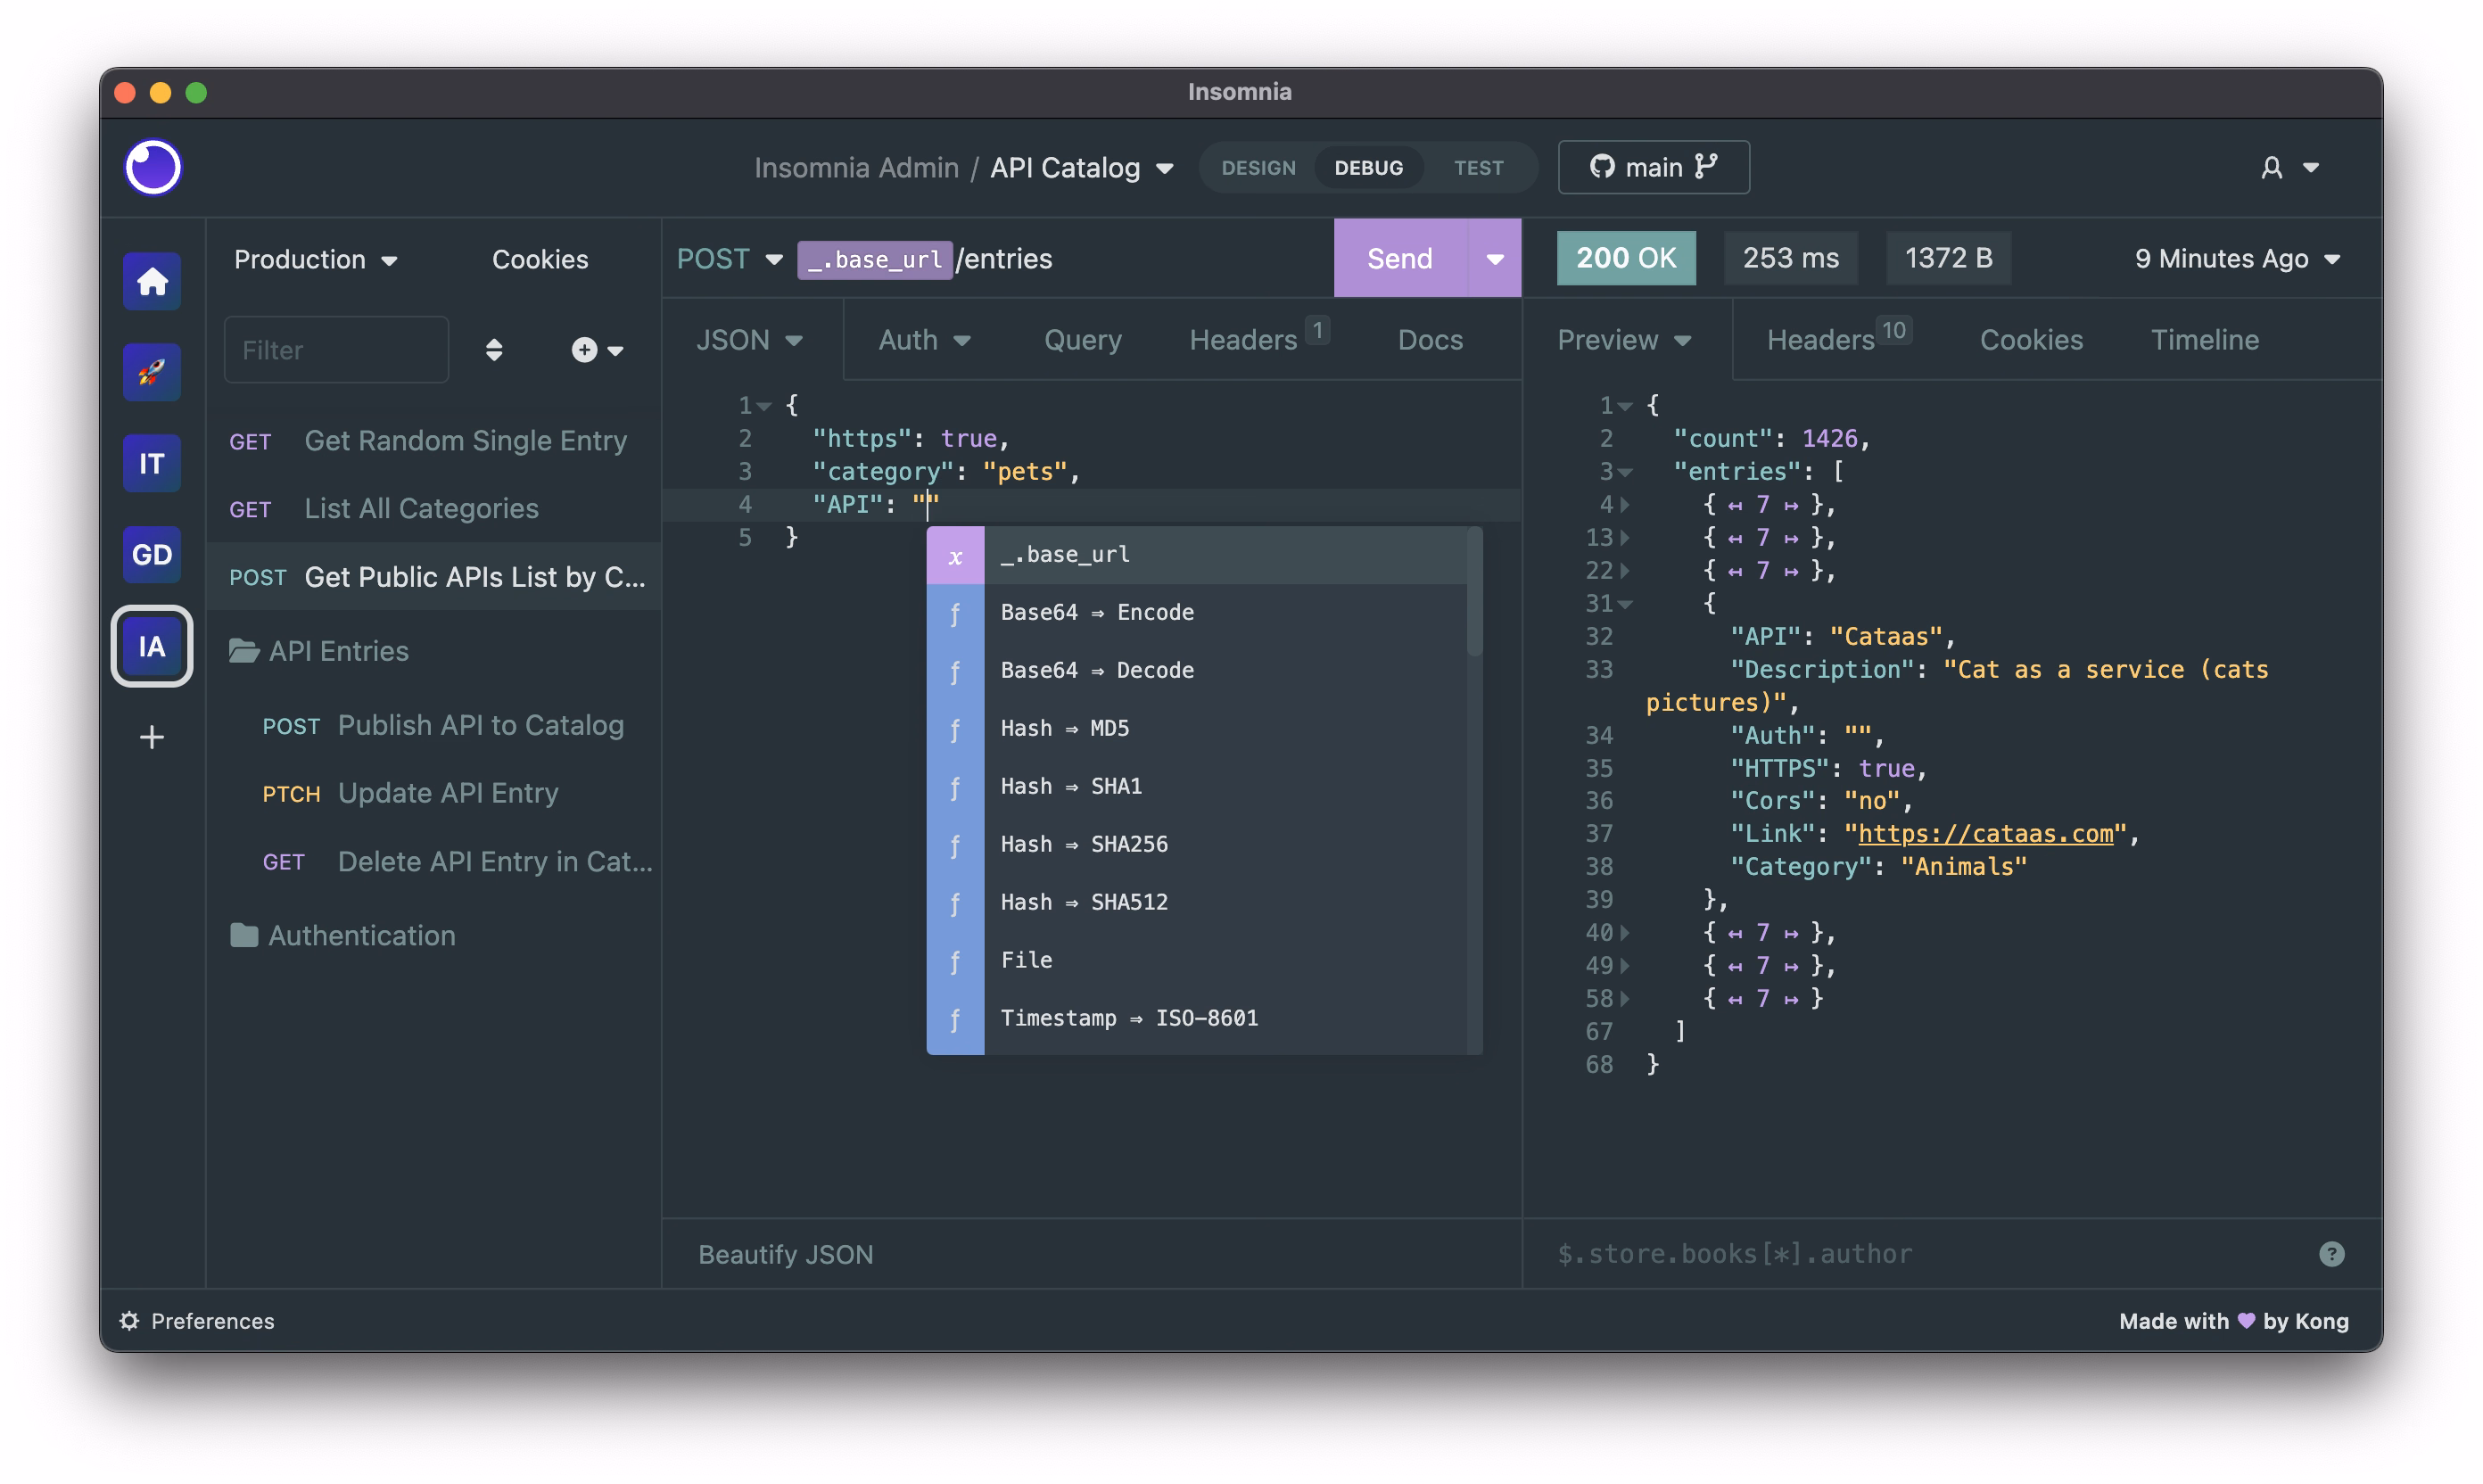Add a new workspace with plus icon
Viewport: 2483px width, 1484px height.
click(x=152, y=737)
